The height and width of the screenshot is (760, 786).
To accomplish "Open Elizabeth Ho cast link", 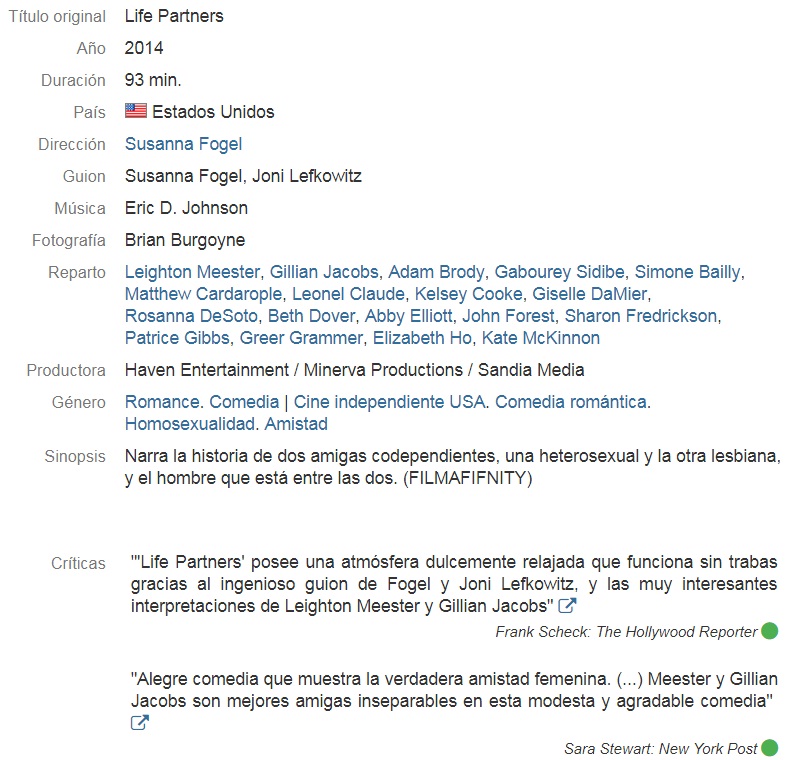I will (422, 338).
